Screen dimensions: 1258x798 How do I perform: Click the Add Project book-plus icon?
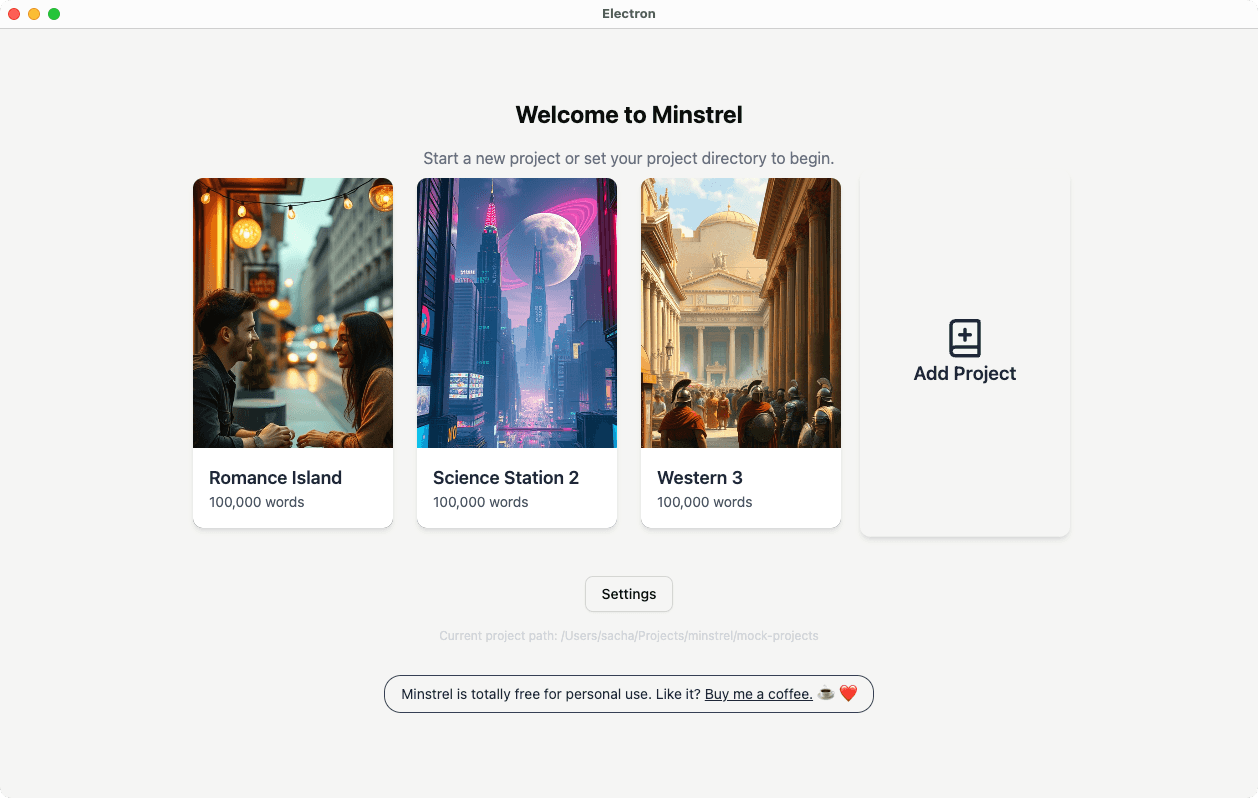coord(964,339)
